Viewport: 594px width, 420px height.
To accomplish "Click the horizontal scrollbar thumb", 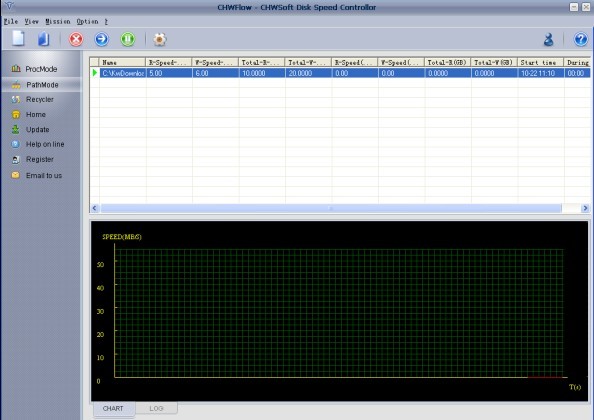I will [331, 208].
